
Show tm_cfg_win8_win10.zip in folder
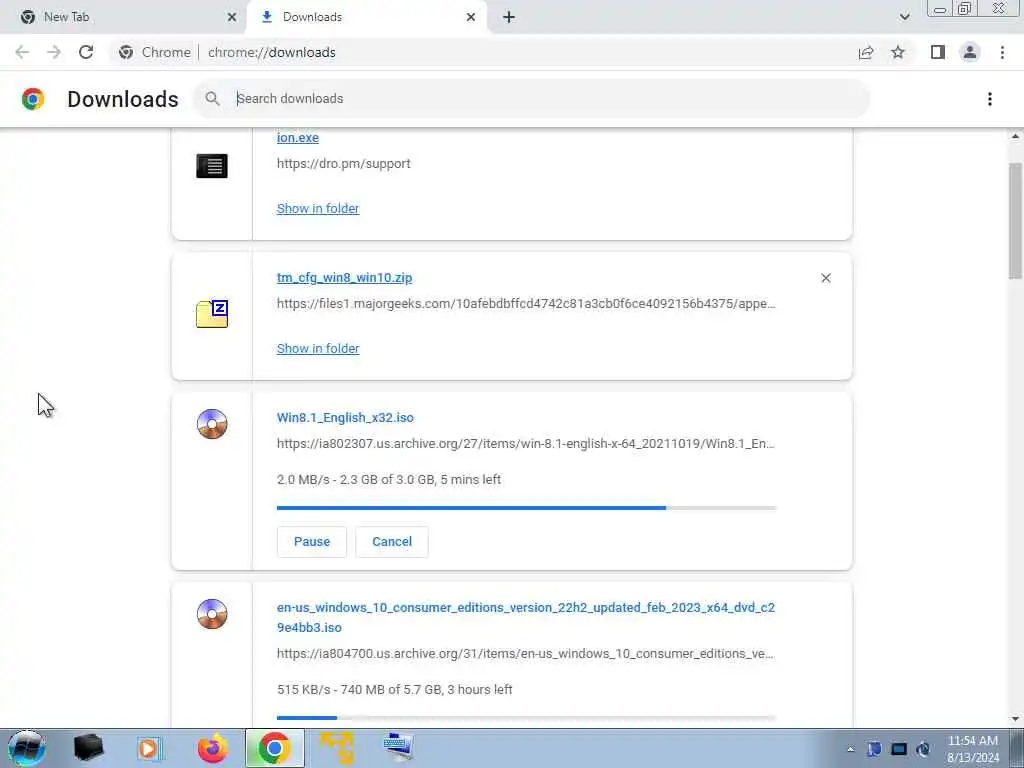tap(318, 349)
